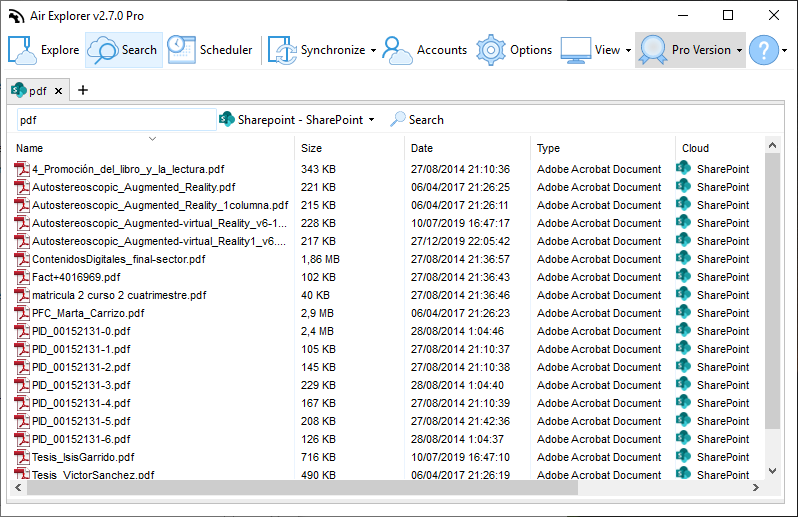Sort results by Size column header
The image size is (798, 517).
[x=311, y=148]
